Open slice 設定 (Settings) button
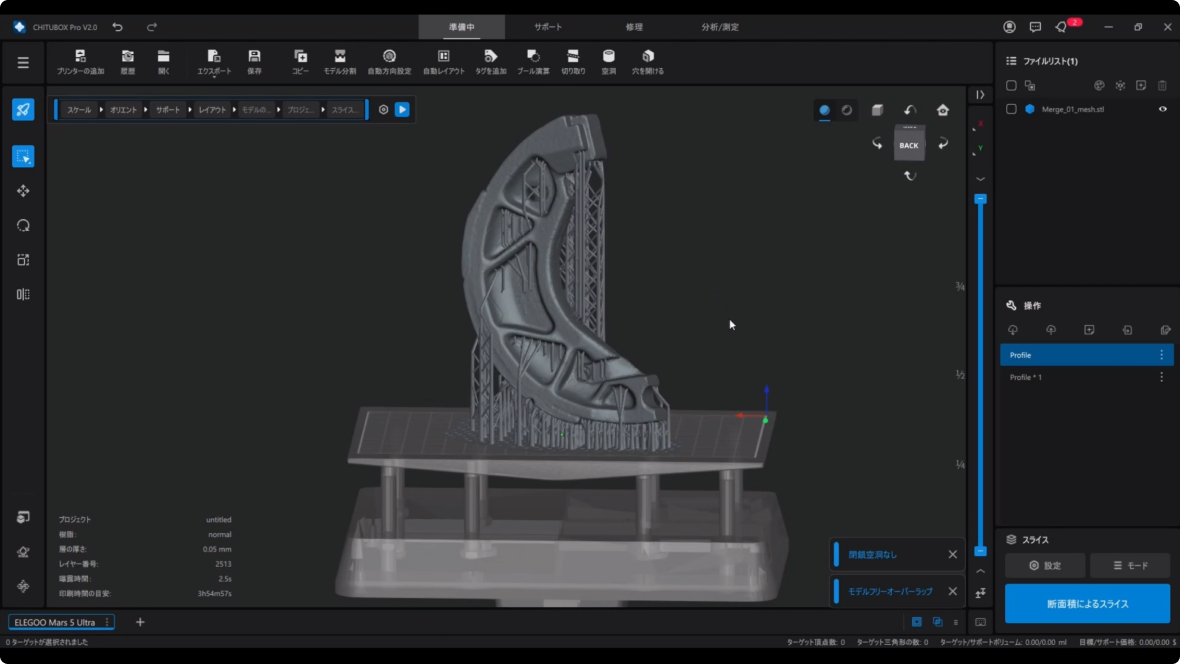Viewport: 1180px width, 664px height. pos(1045,566)
